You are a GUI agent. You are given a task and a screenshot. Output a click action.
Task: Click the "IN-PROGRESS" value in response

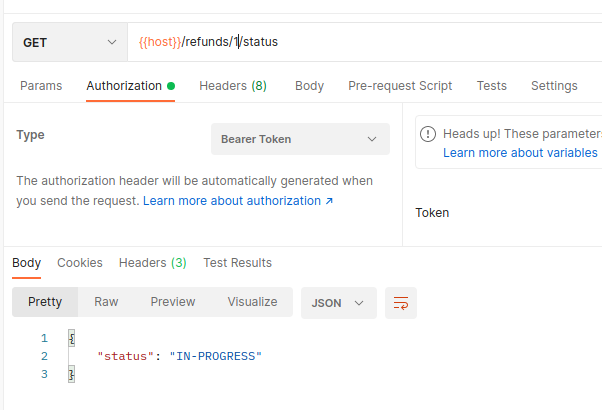pyautogui.click(x=215, y=356)
